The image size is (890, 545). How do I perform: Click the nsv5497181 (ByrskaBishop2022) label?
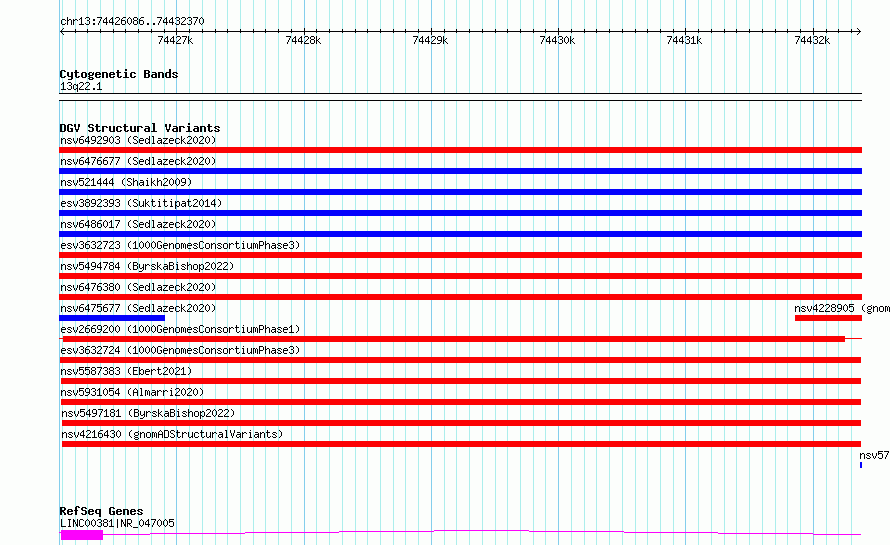148,413
